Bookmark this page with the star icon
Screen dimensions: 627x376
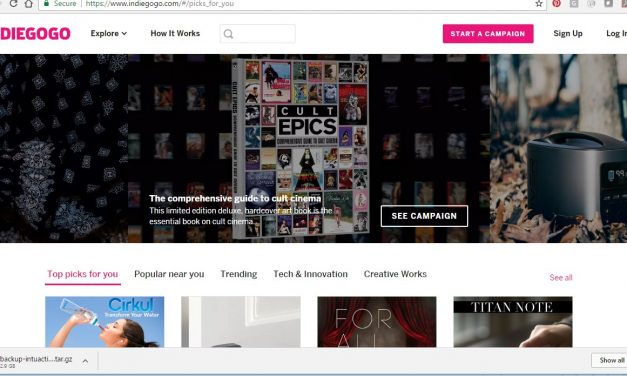539,4
